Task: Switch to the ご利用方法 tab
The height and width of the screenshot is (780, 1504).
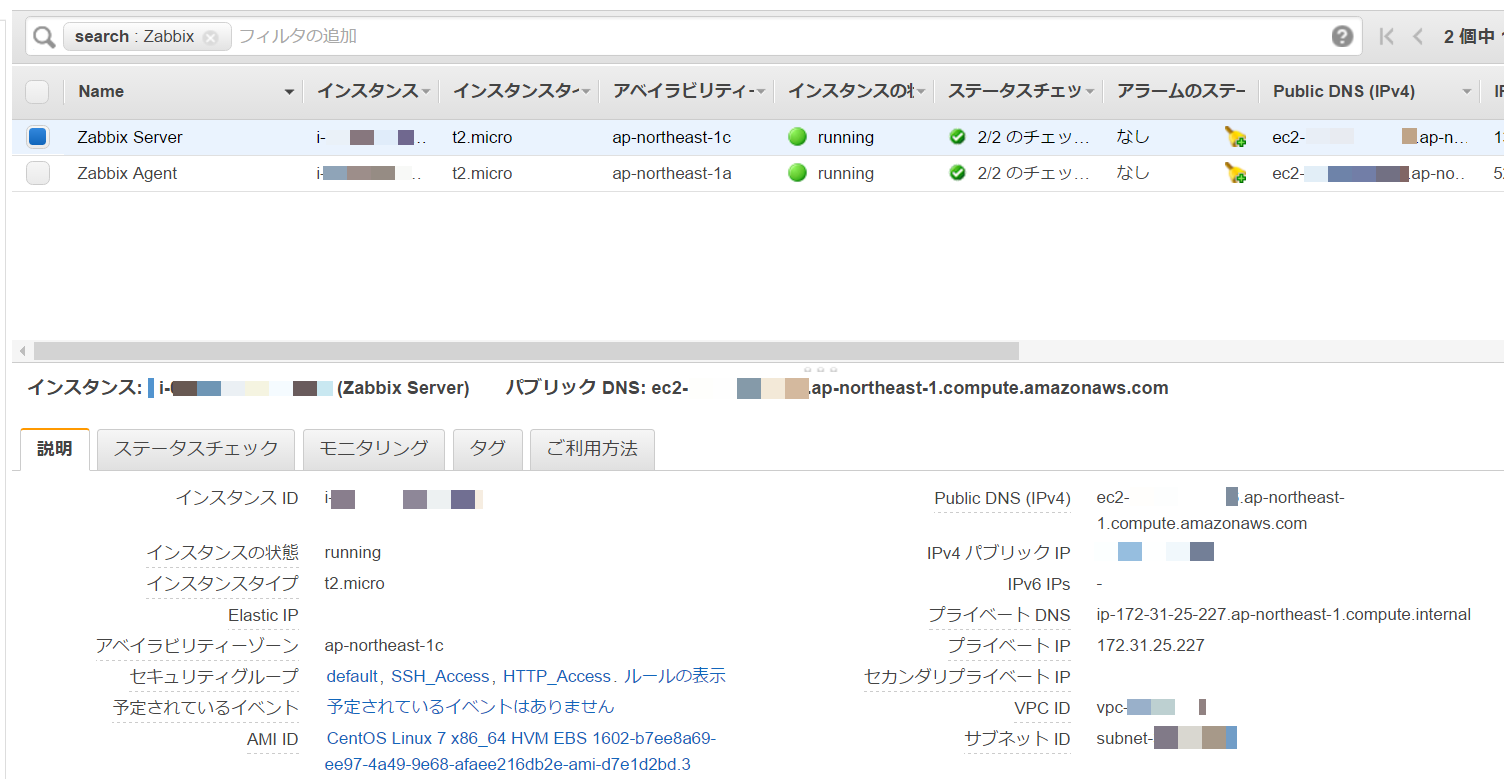Action: [592, 449]
